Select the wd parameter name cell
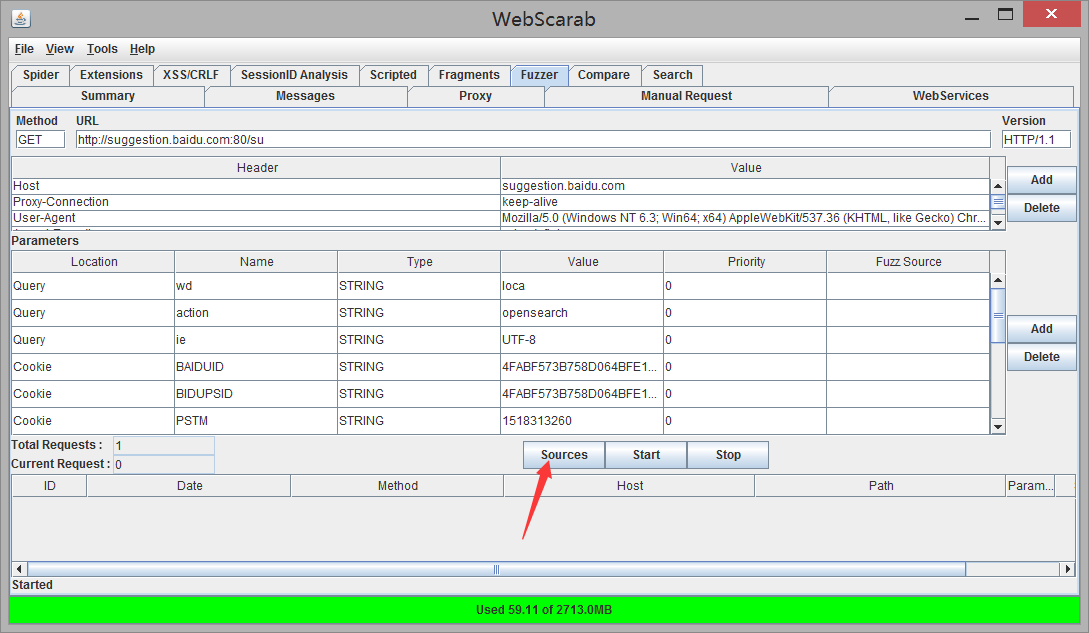1089x633 pixels. [x=256, y=286]
